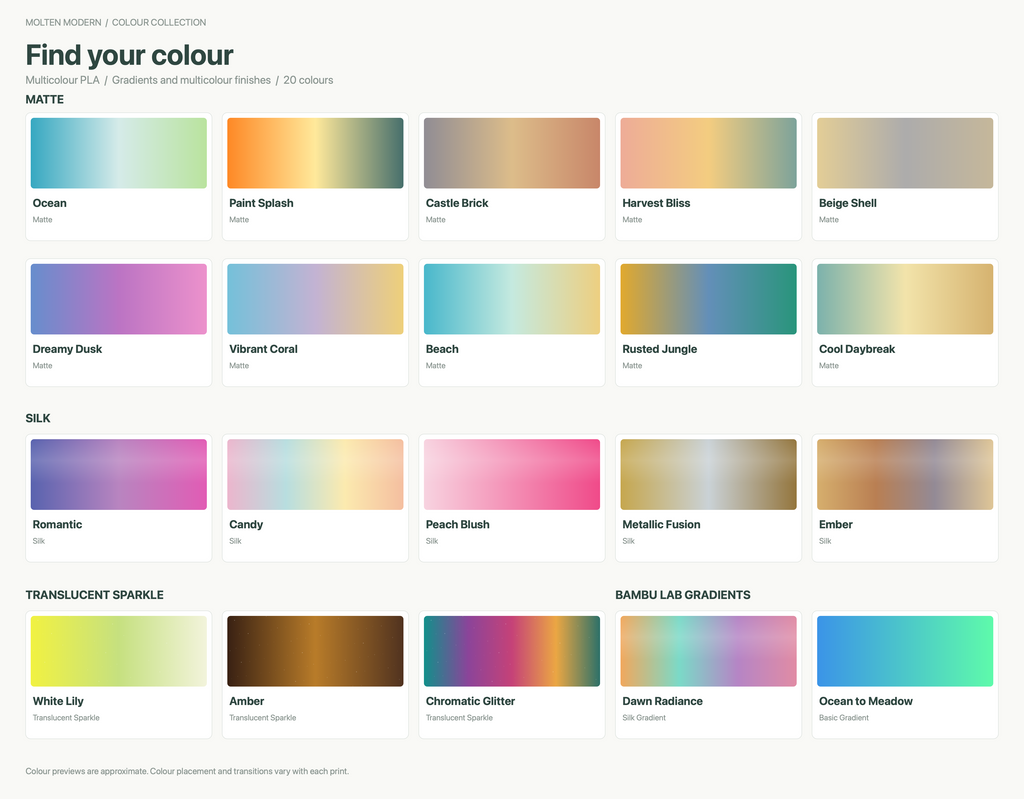The height and width of the screenshot is (799, 1024).
Task: Pick the Cool Daybreak colour swatch
Action: tap(905, 299)
